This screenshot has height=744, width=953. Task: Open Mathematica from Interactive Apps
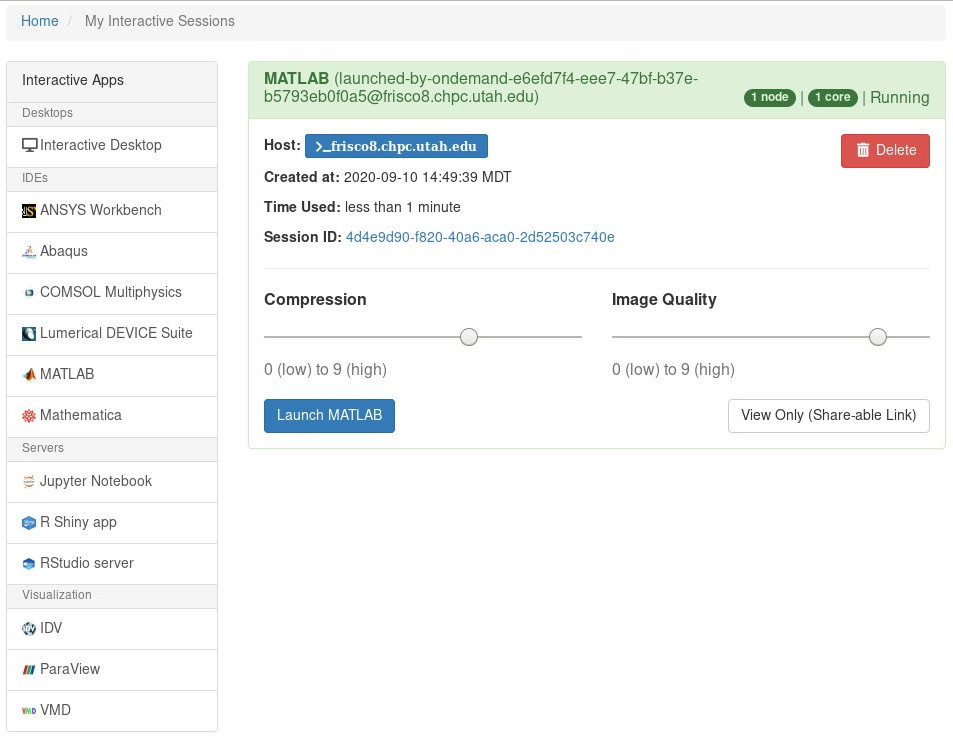112,417
